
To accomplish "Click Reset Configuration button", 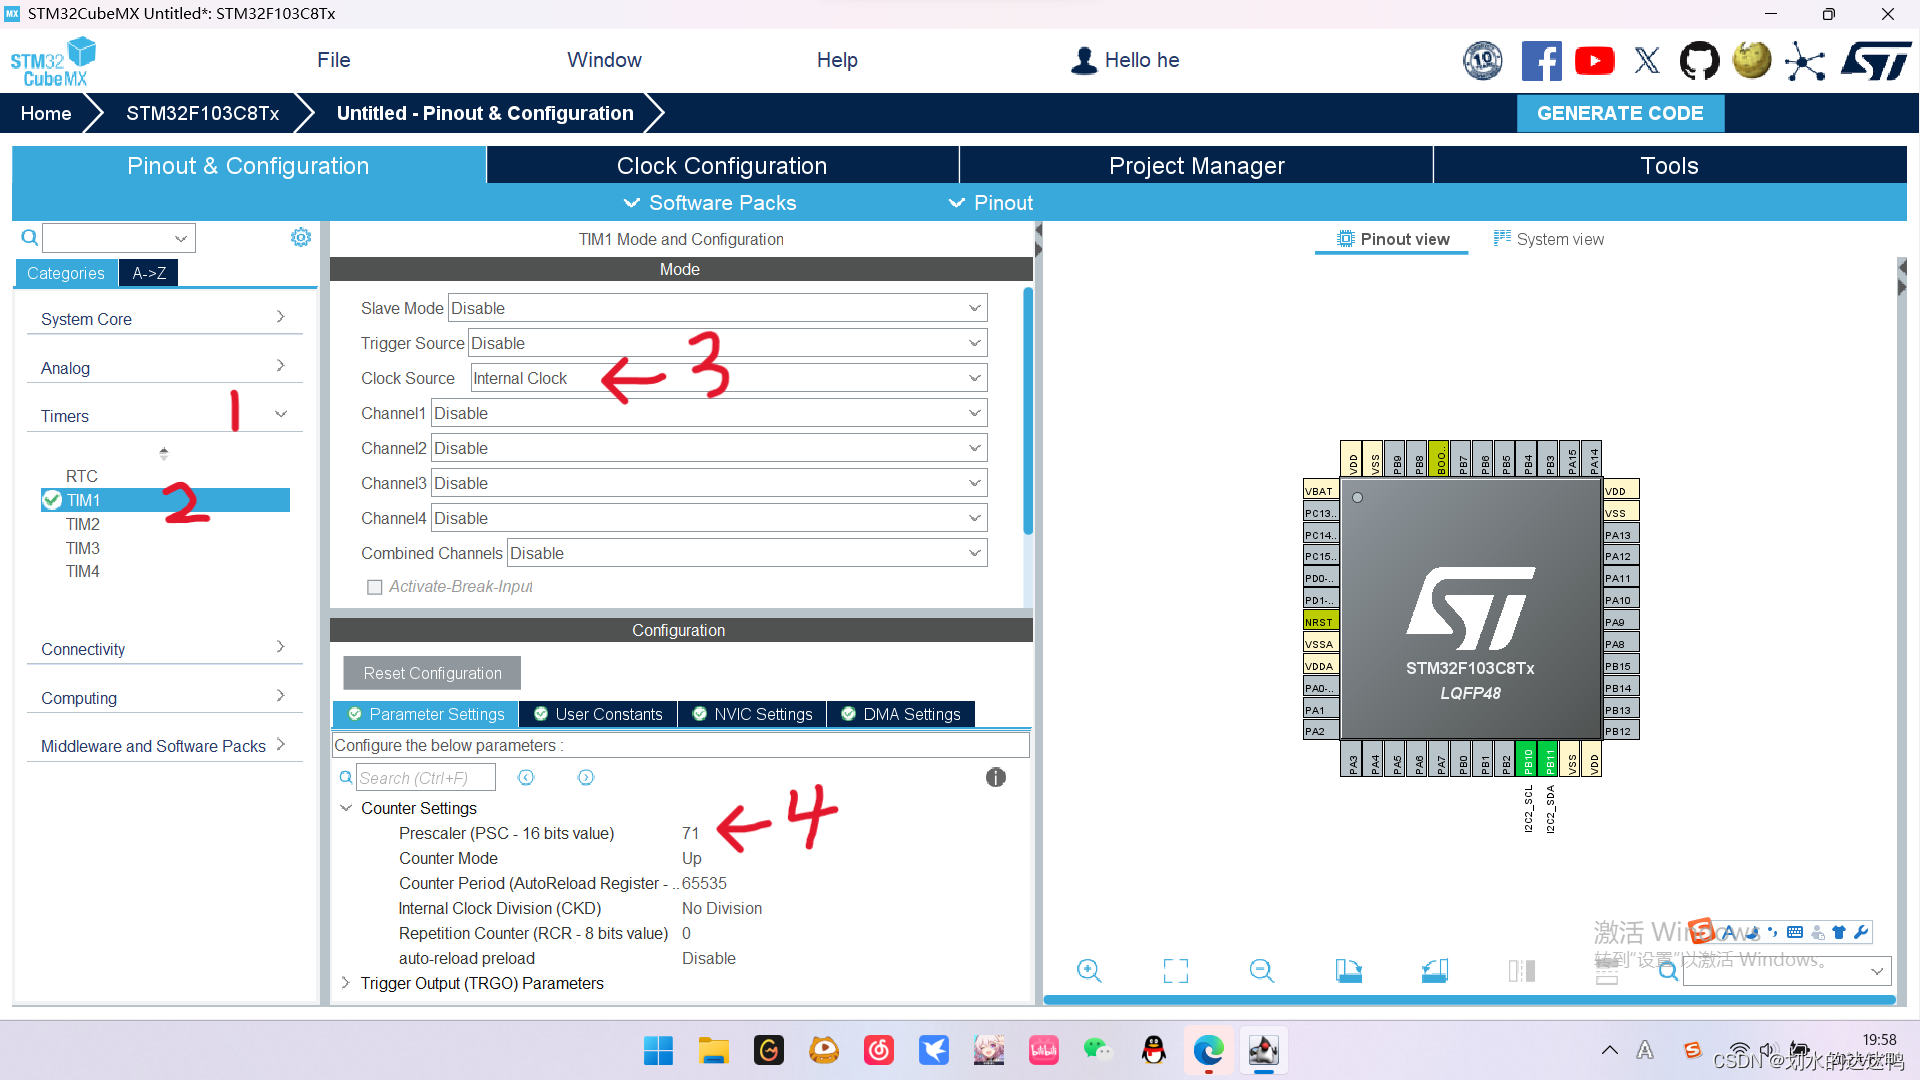I will [x=432, y=673].
